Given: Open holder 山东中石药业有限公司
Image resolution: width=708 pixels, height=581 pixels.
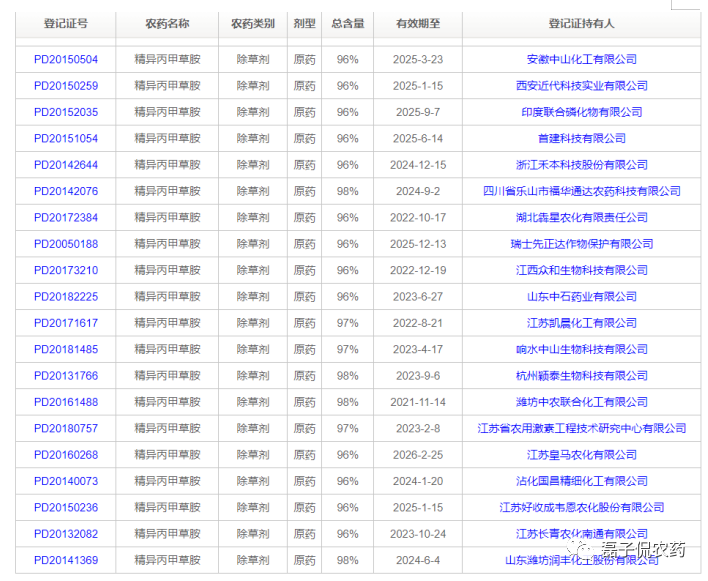Looking at the screenshot, I should tap(582, 297).
